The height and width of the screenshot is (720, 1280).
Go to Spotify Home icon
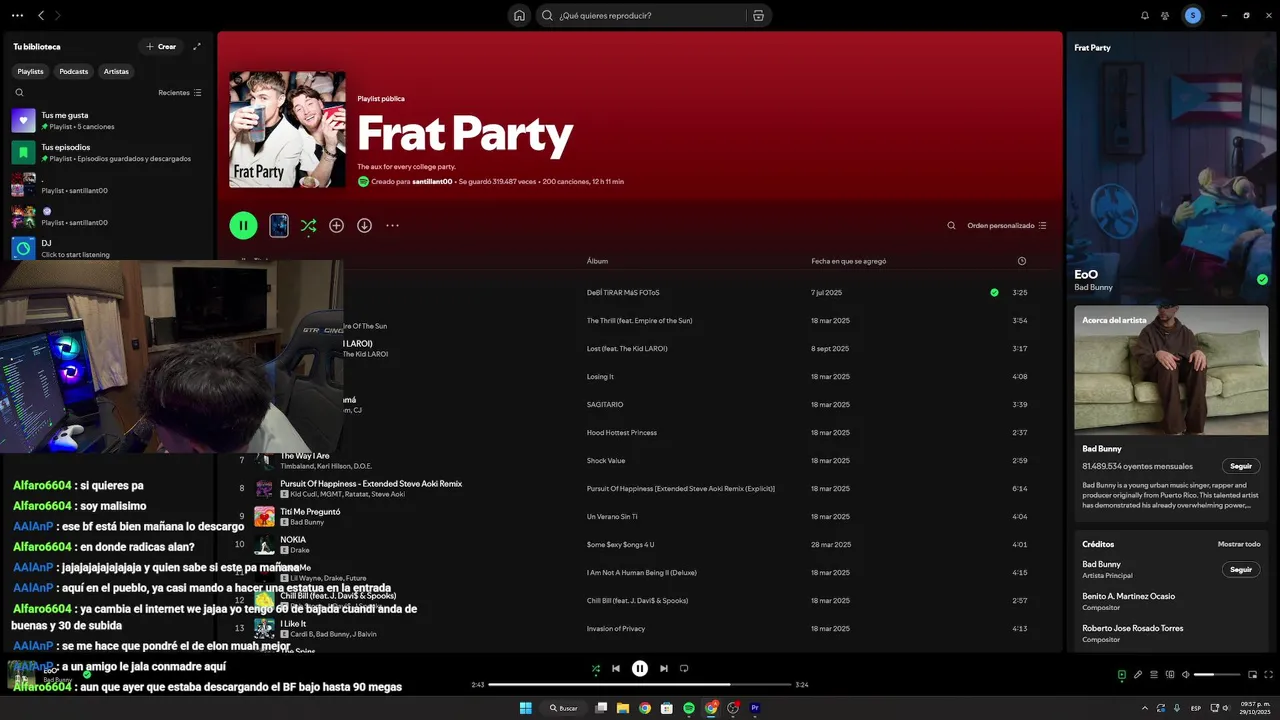pos(519,15)
